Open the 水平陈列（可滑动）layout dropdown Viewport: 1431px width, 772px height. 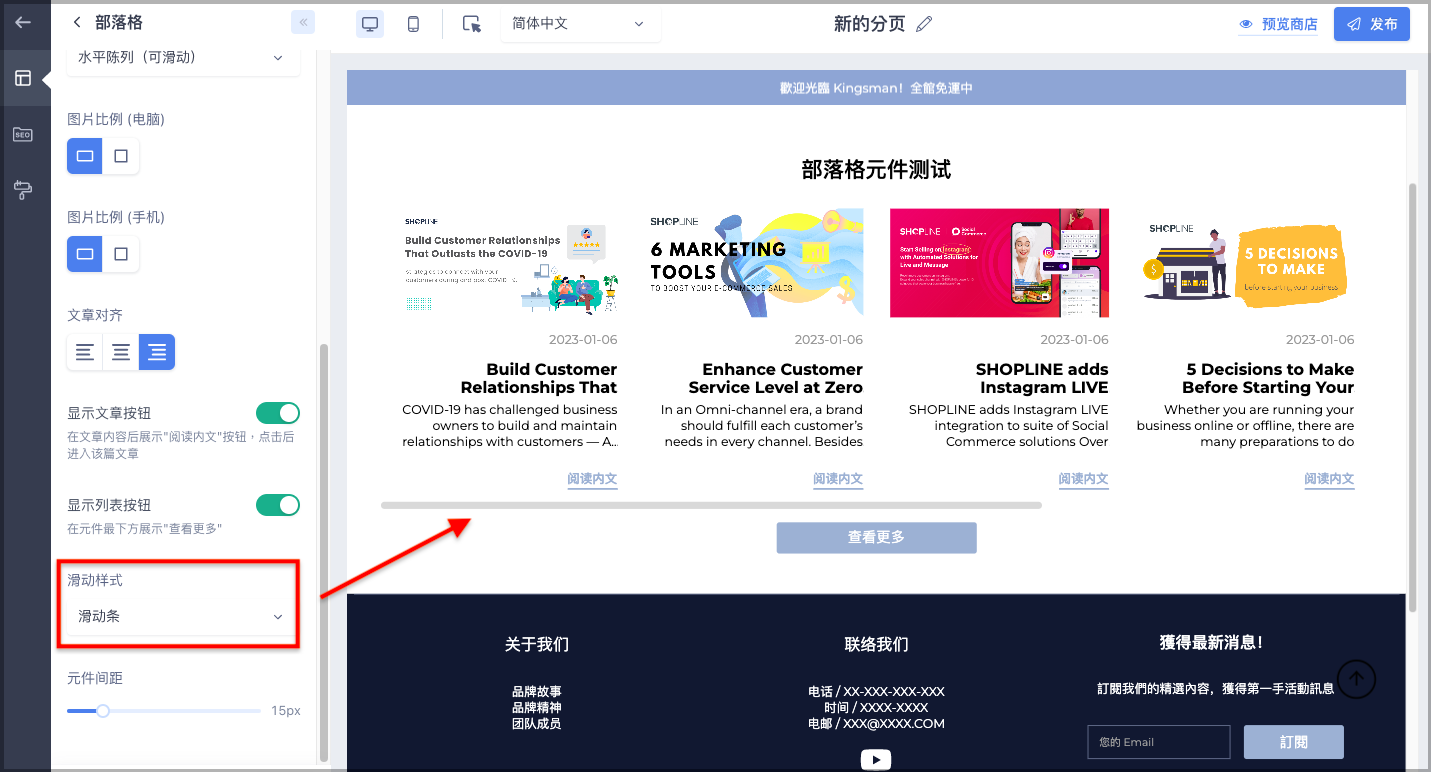[183, 58]
